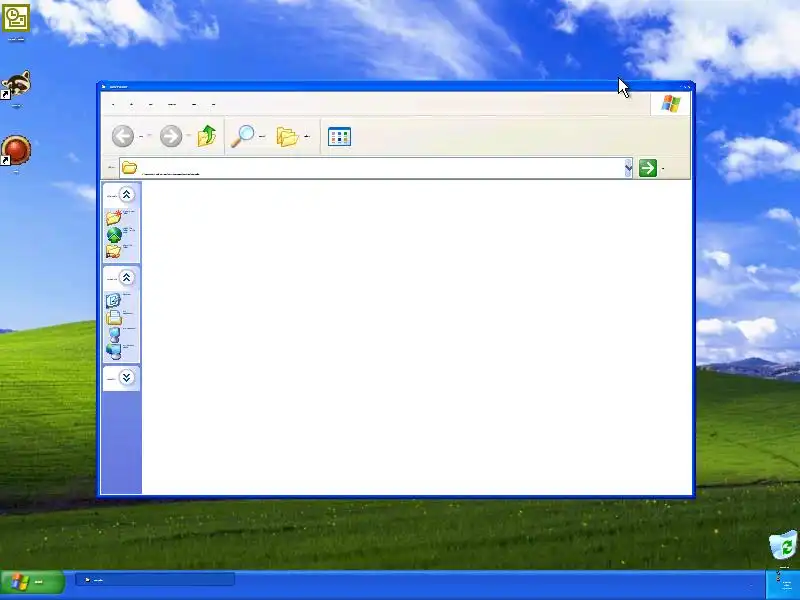This screenshot has height=600, width=800.
Task: Open the documents folder icon in Other Places
Action: click(114, 317)
